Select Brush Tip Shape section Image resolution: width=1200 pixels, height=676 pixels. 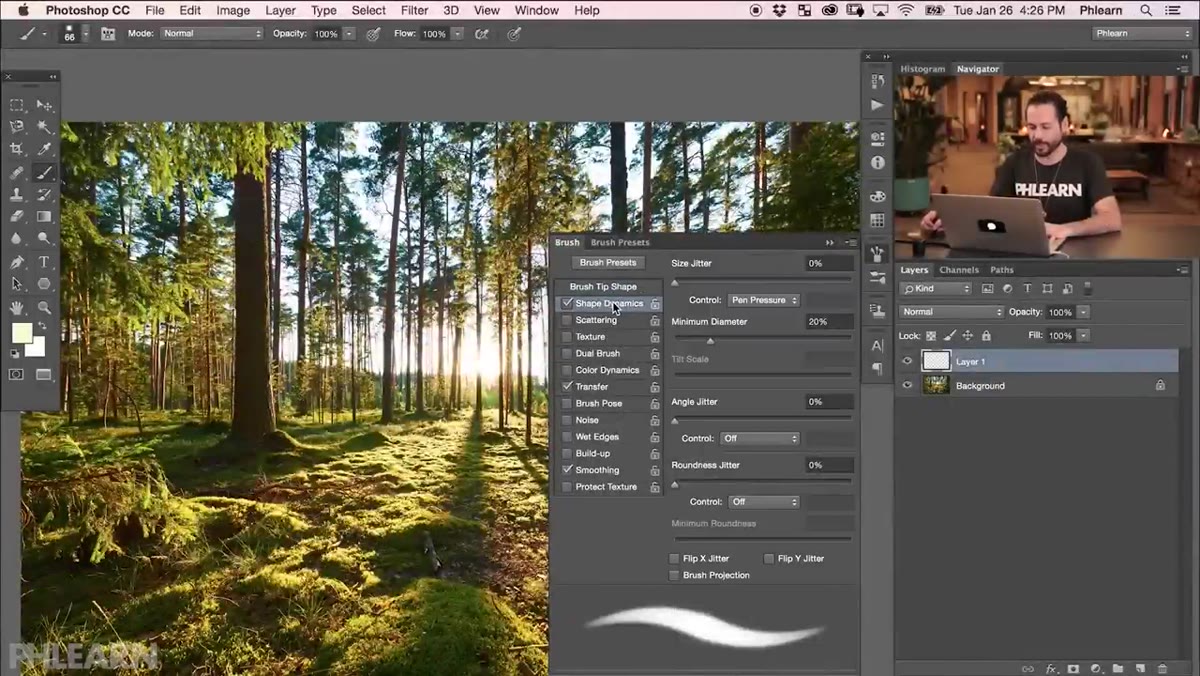(603, 287)
